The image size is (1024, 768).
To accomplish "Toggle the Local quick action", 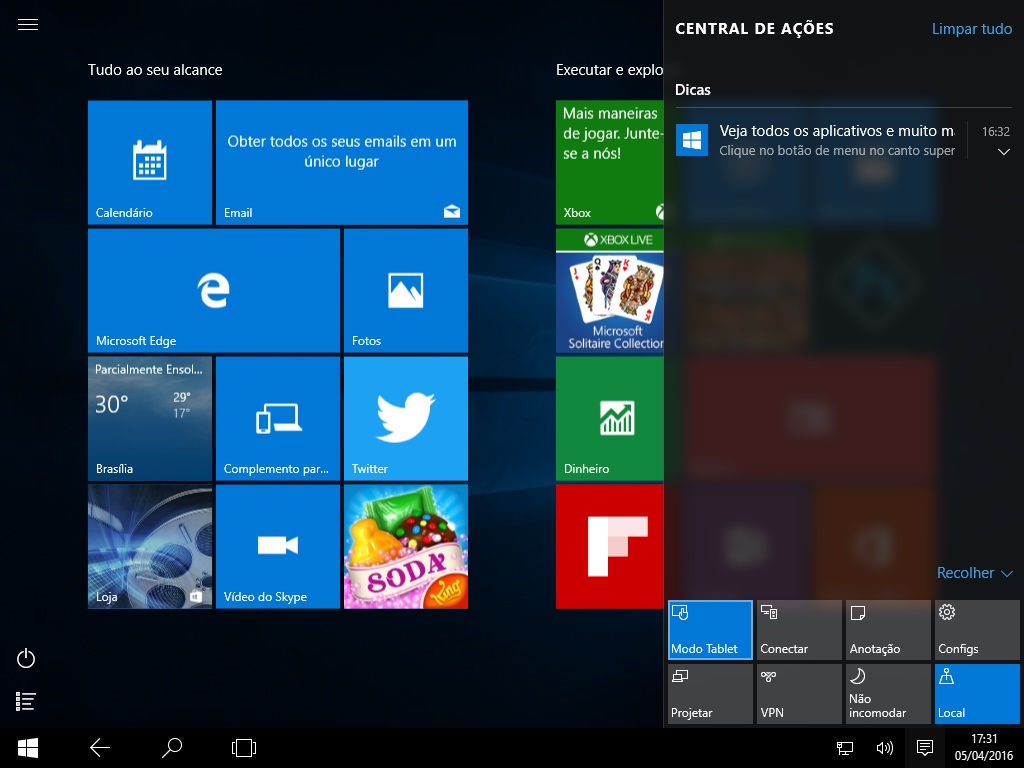I will point(977,694).
